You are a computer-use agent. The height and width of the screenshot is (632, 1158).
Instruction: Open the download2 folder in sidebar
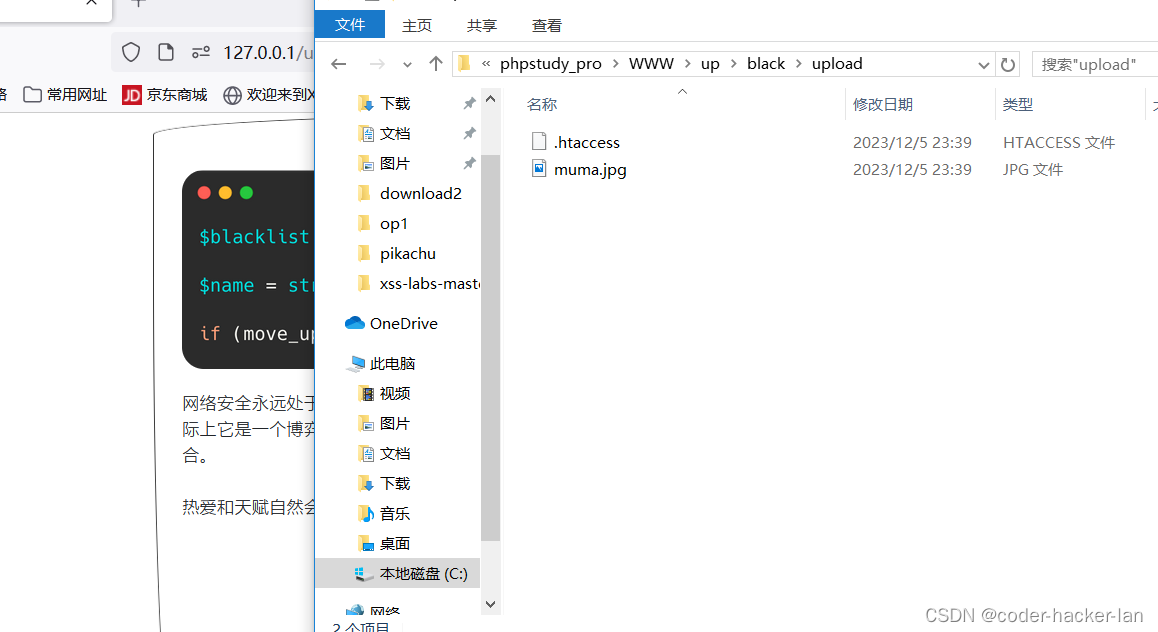click(419, 193)
